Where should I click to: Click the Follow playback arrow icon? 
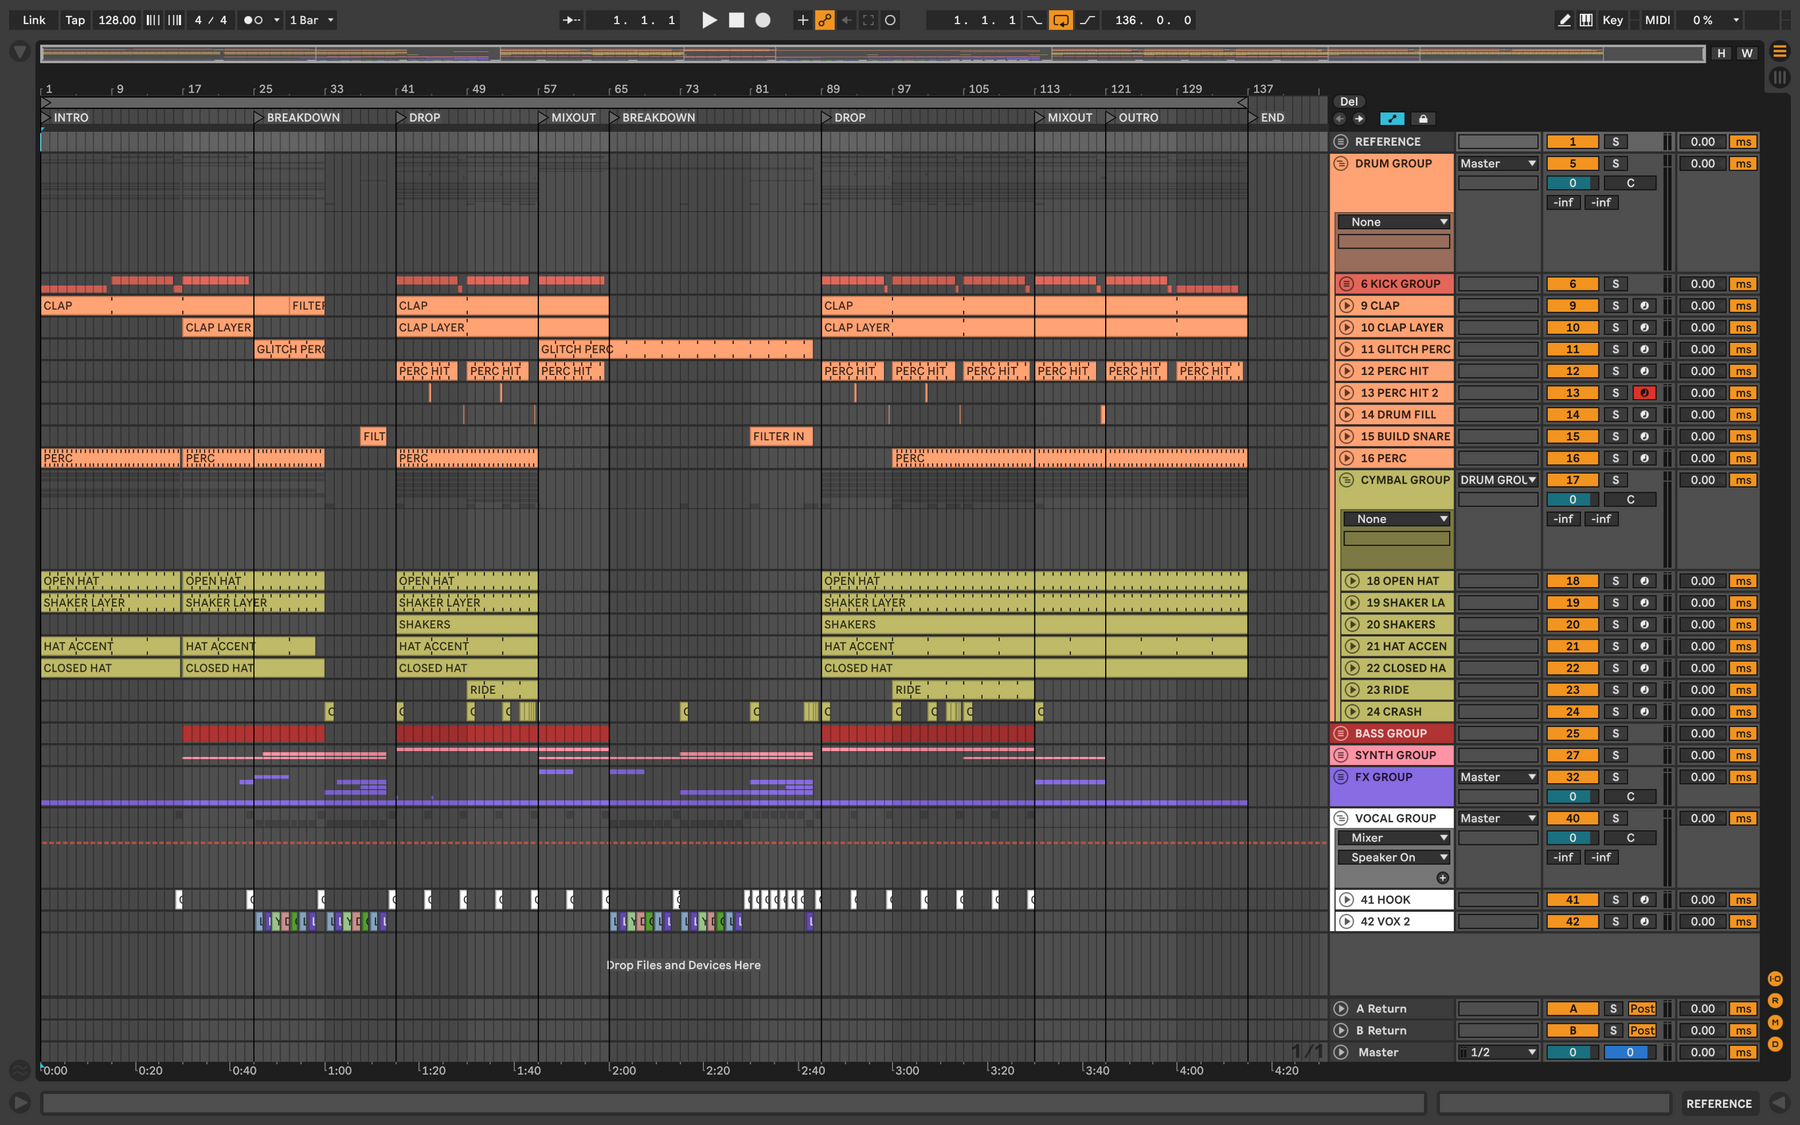click(x=571, y=20)
